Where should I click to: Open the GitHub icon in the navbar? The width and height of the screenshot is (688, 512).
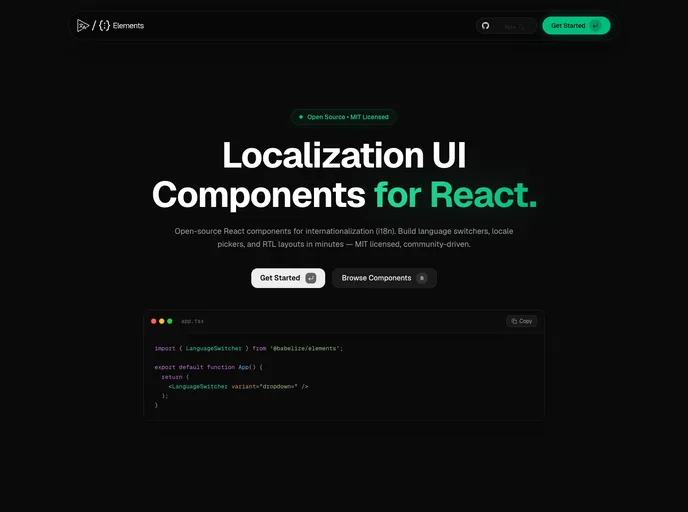coord(485,25)
